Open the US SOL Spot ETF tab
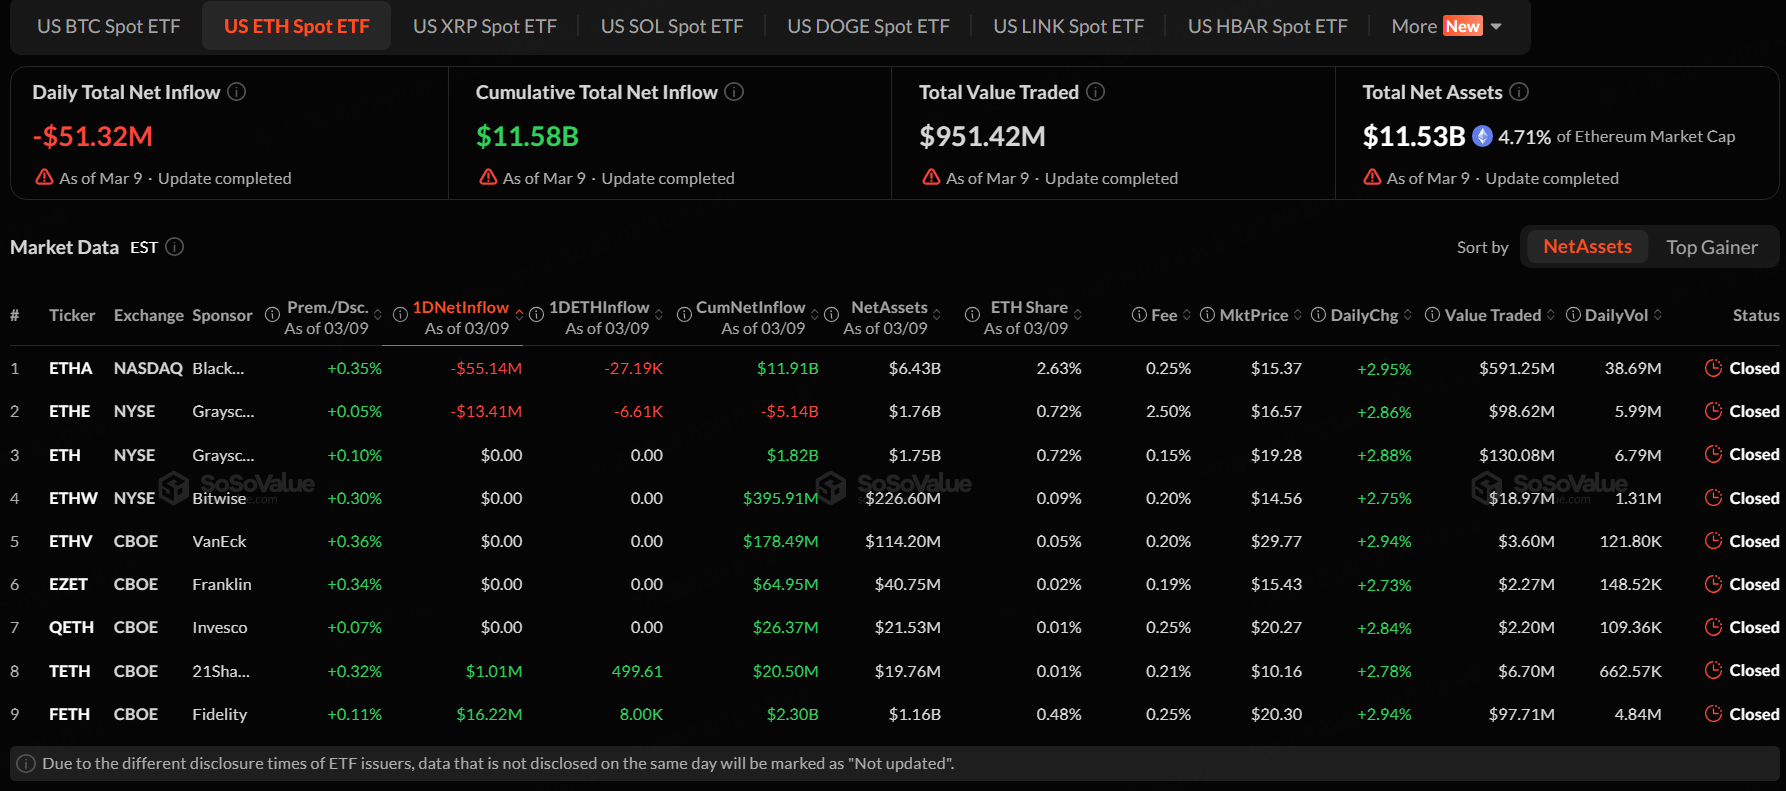The height and width of the screenshot is (791, 1786). tap(671, 26)
